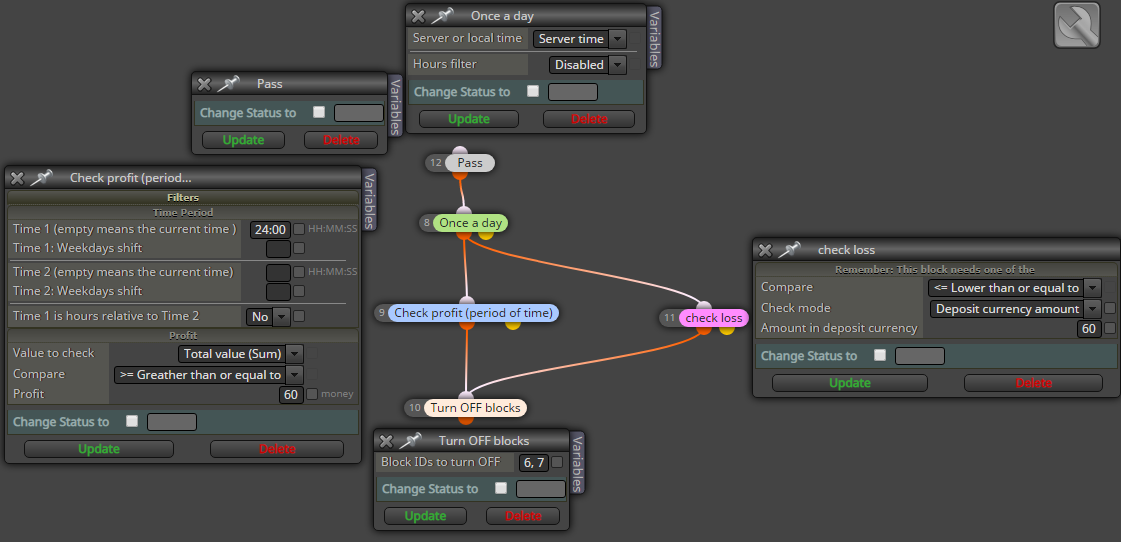1121x542 pixels.
Task: Pin the check loss panel
Action: [x=789, y=250]
